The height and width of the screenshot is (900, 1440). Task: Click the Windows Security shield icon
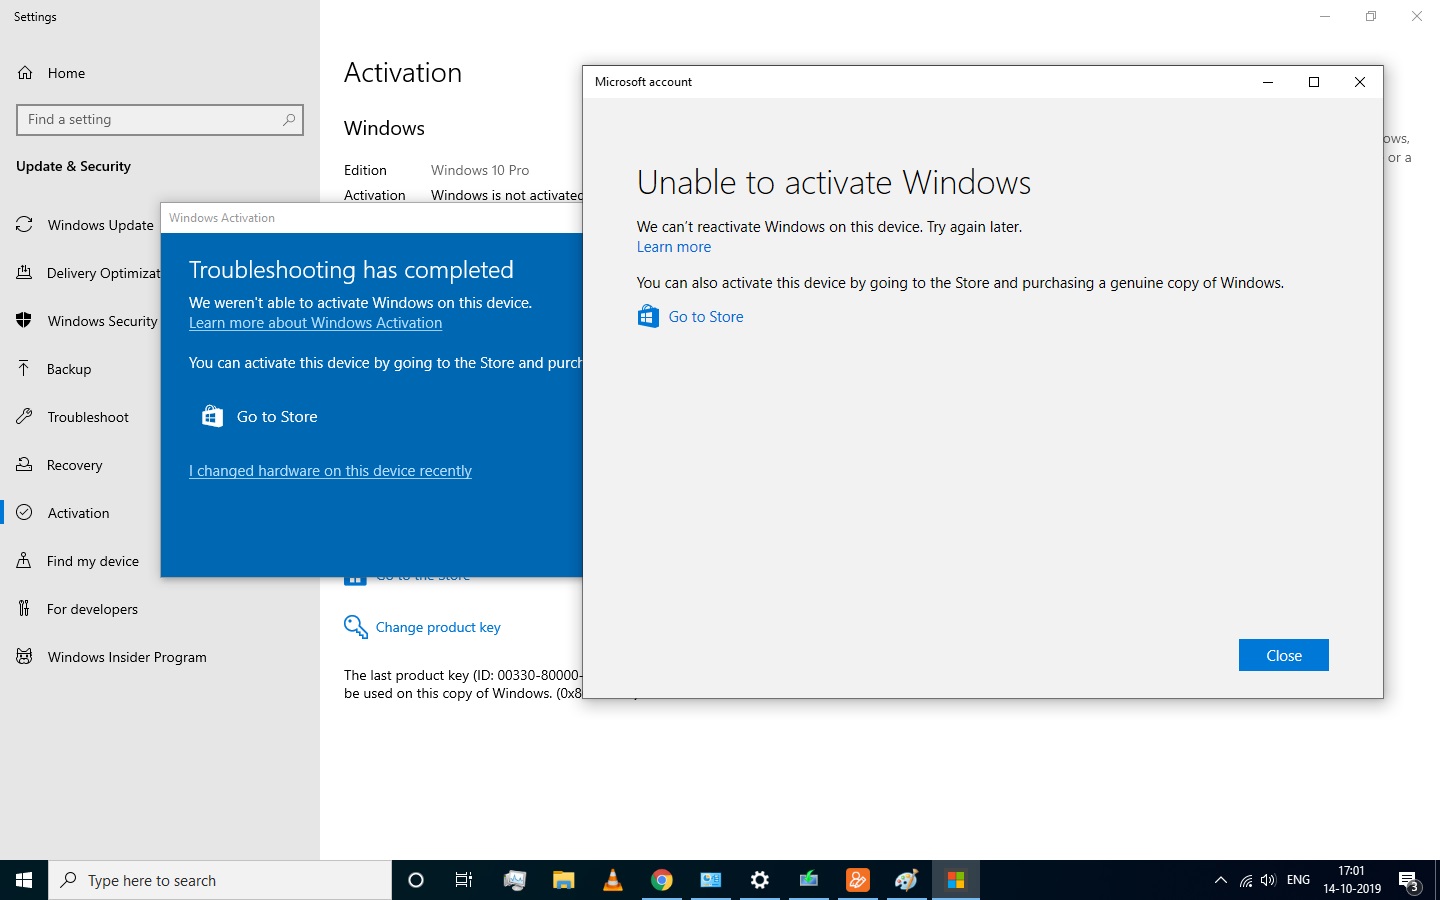point(25,321)
